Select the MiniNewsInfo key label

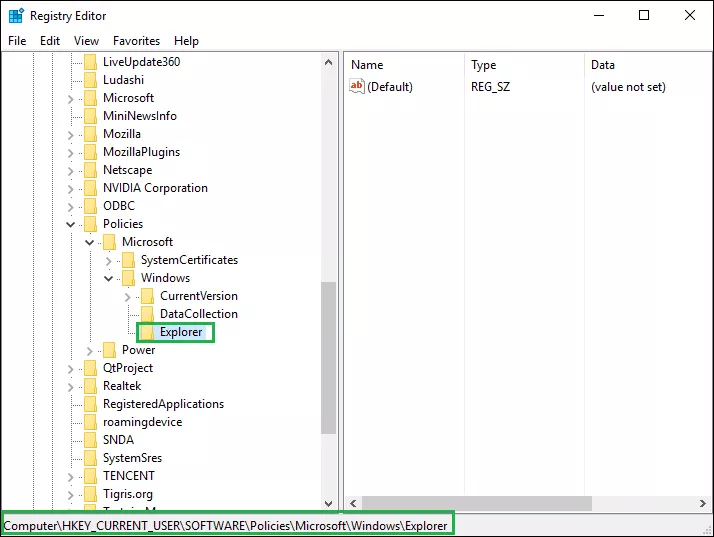140,116
